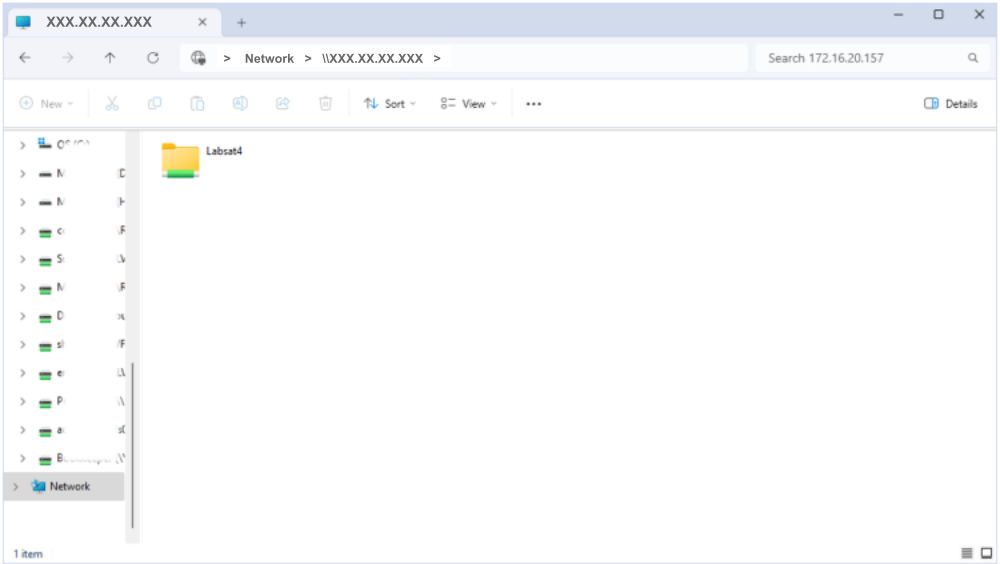
Task: Open the New dropdown menu
Action: [47, 103]
